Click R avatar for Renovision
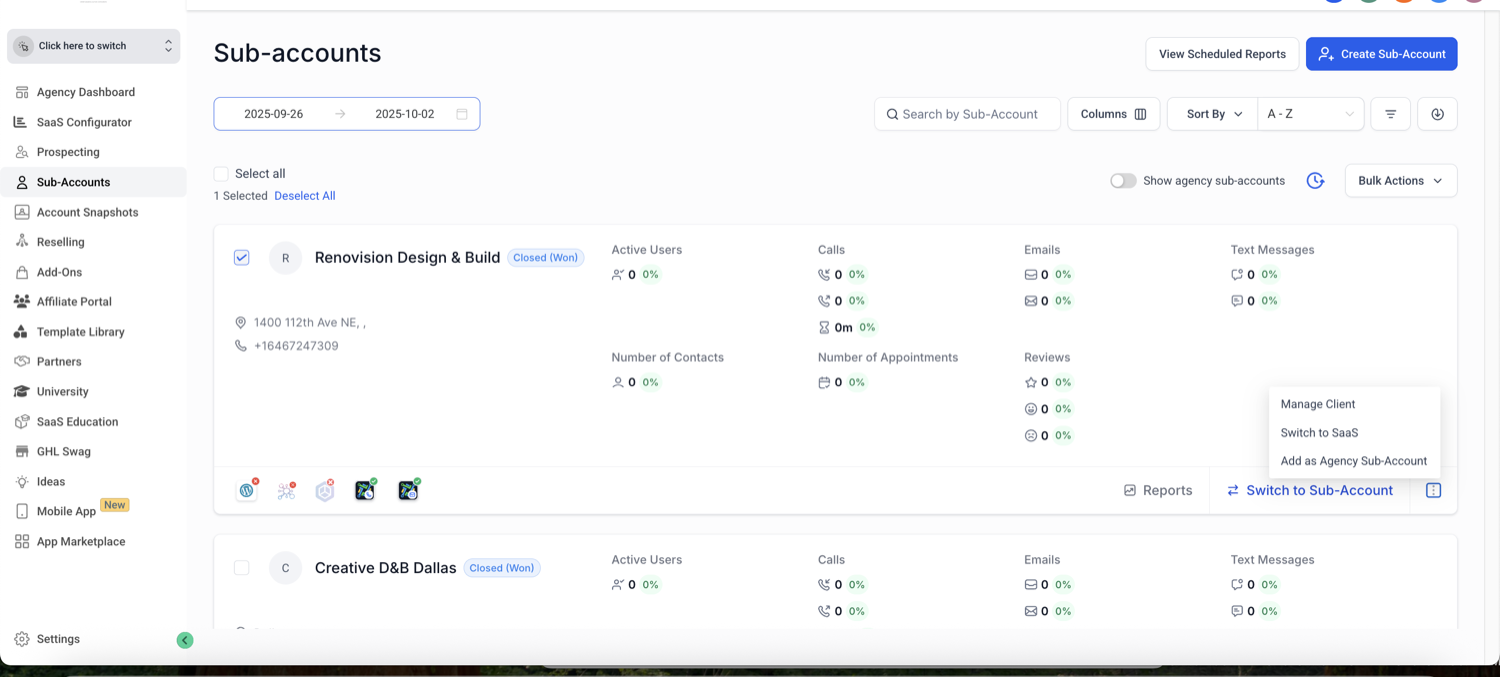Viewport: 1500px width, 677px height. click(285, 258)
